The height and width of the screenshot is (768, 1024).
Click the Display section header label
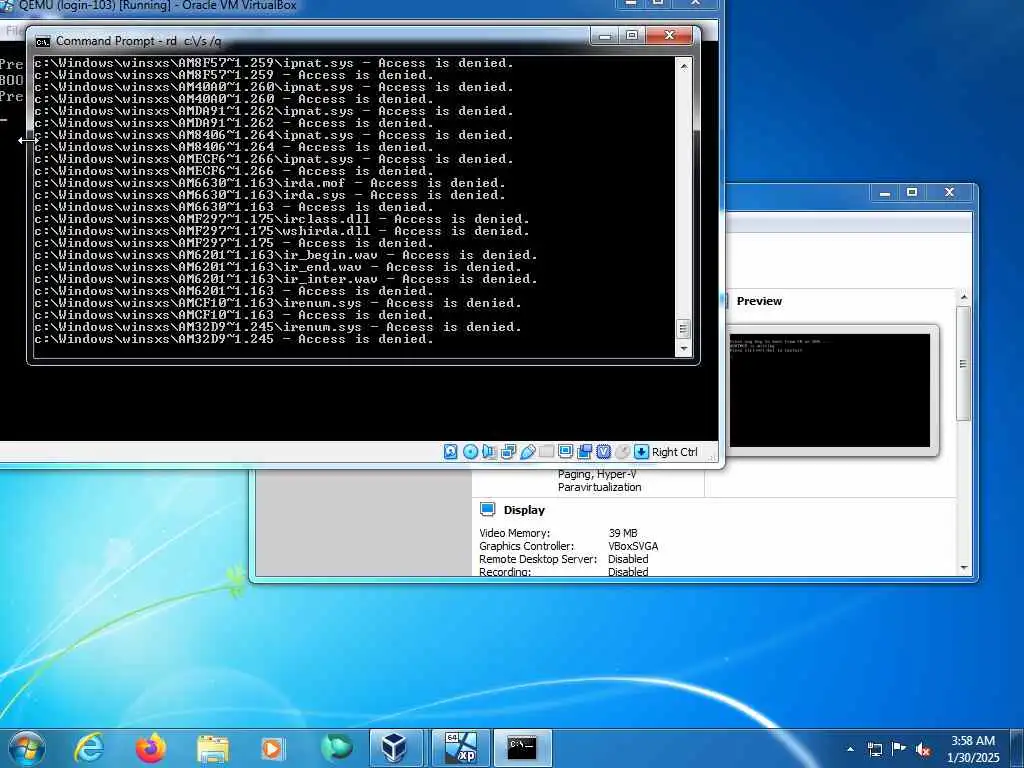pyautogui.click(x=524, y=510)
